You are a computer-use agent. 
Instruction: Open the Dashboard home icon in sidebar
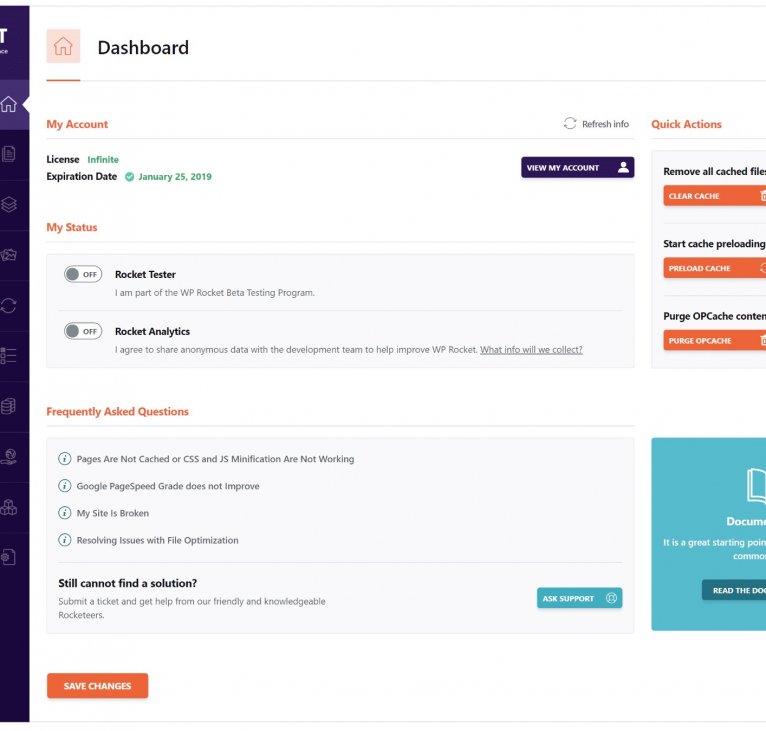pyautogui.click(x=9, y=104)
